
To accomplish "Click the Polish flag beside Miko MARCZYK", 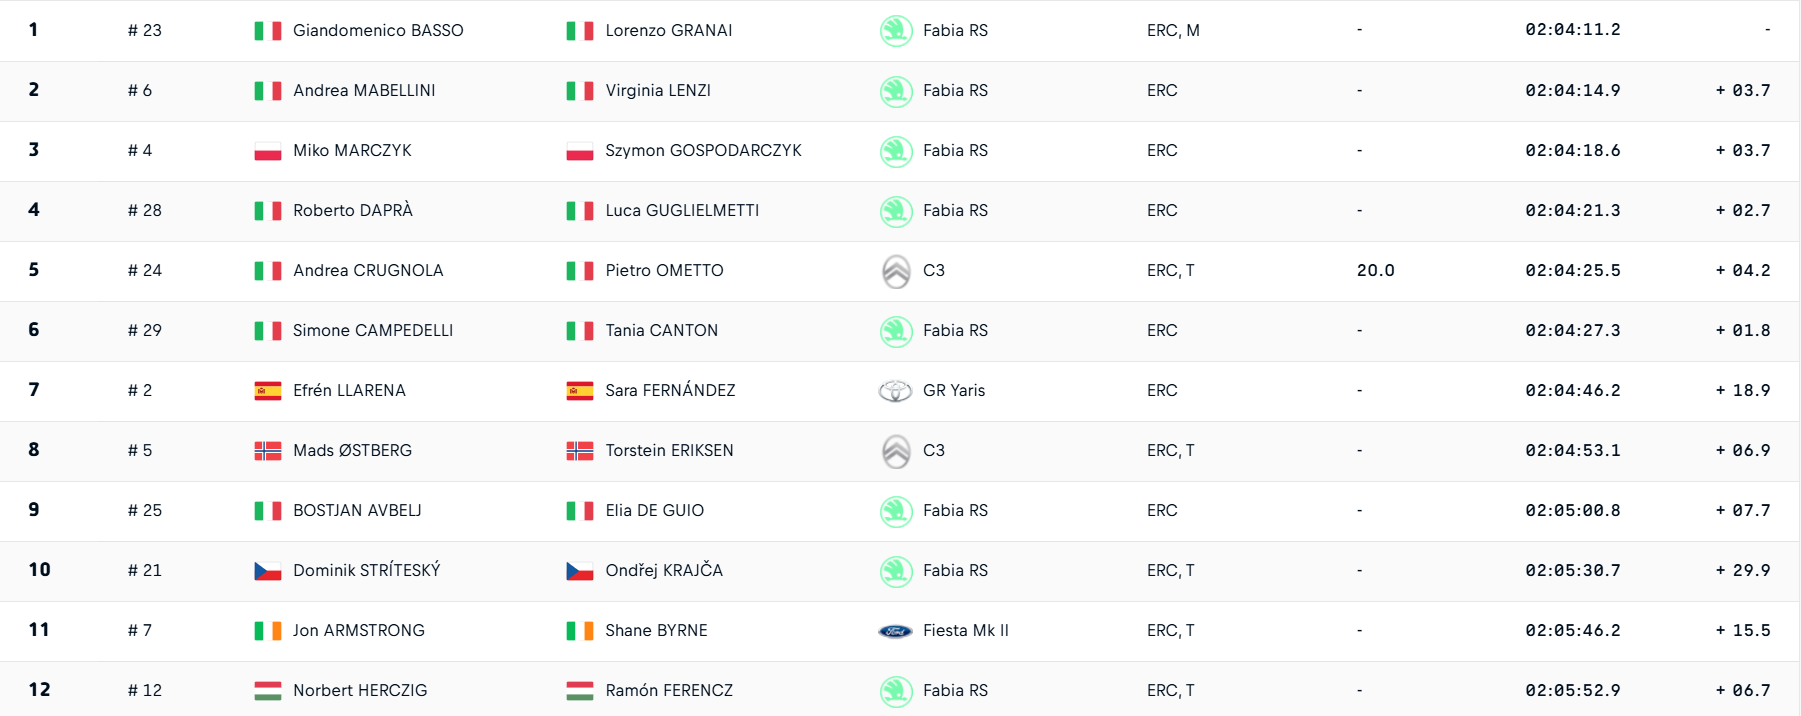I will pos(268,151).
